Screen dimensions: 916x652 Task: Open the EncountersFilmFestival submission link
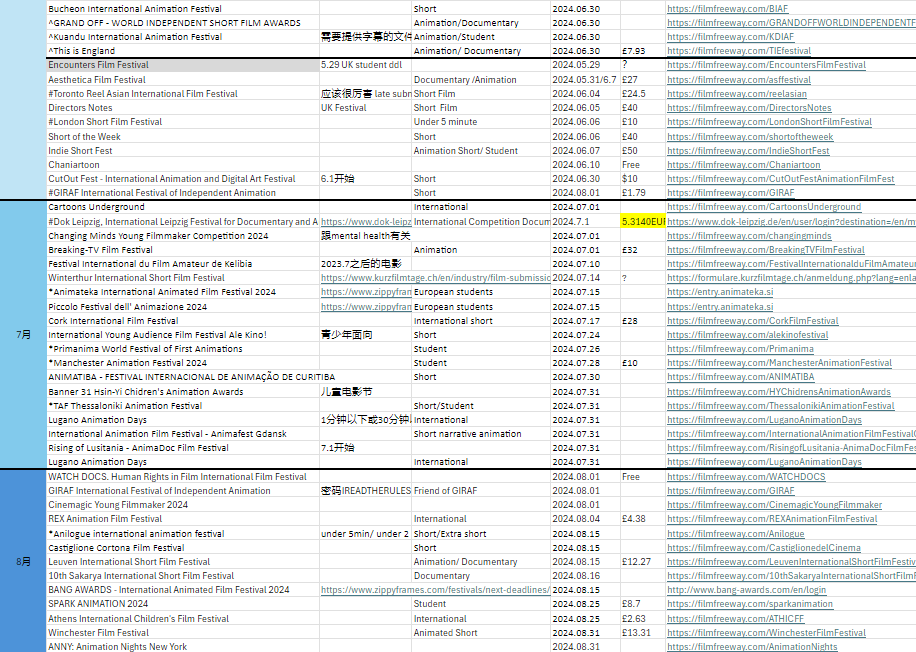coord(766,65)
